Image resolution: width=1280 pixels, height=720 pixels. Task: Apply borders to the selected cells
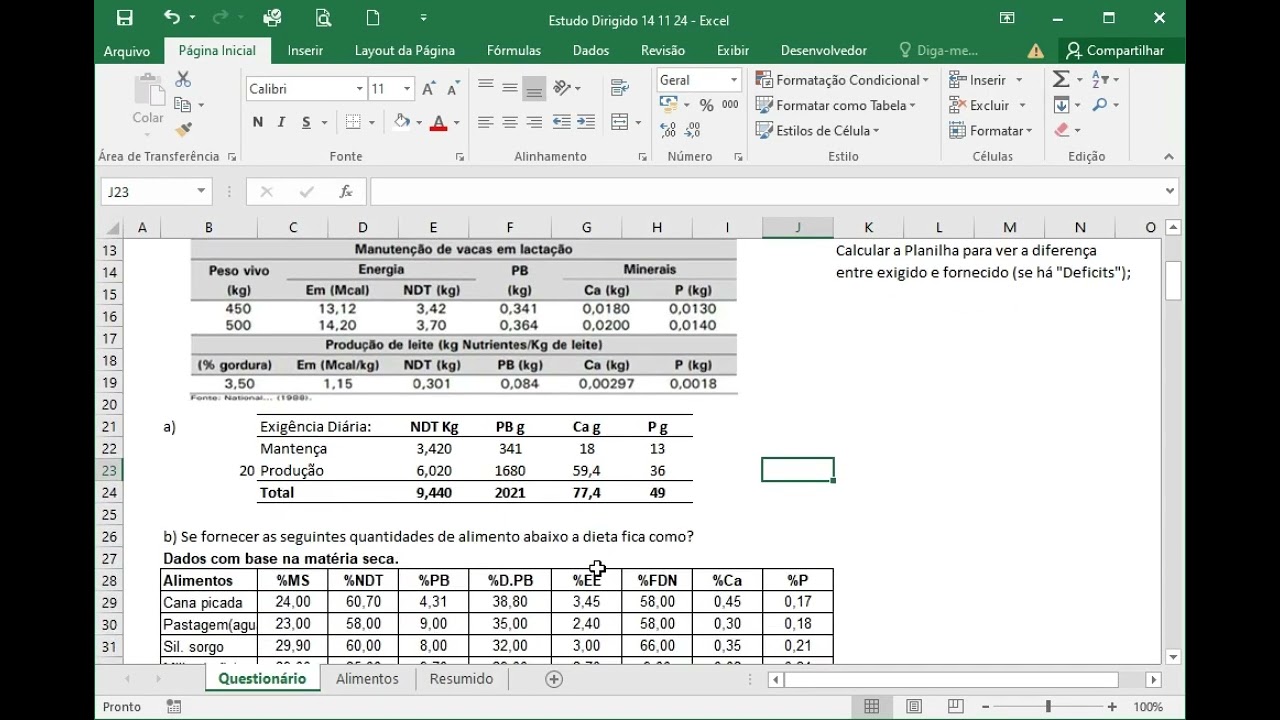(x=353, y=122)
